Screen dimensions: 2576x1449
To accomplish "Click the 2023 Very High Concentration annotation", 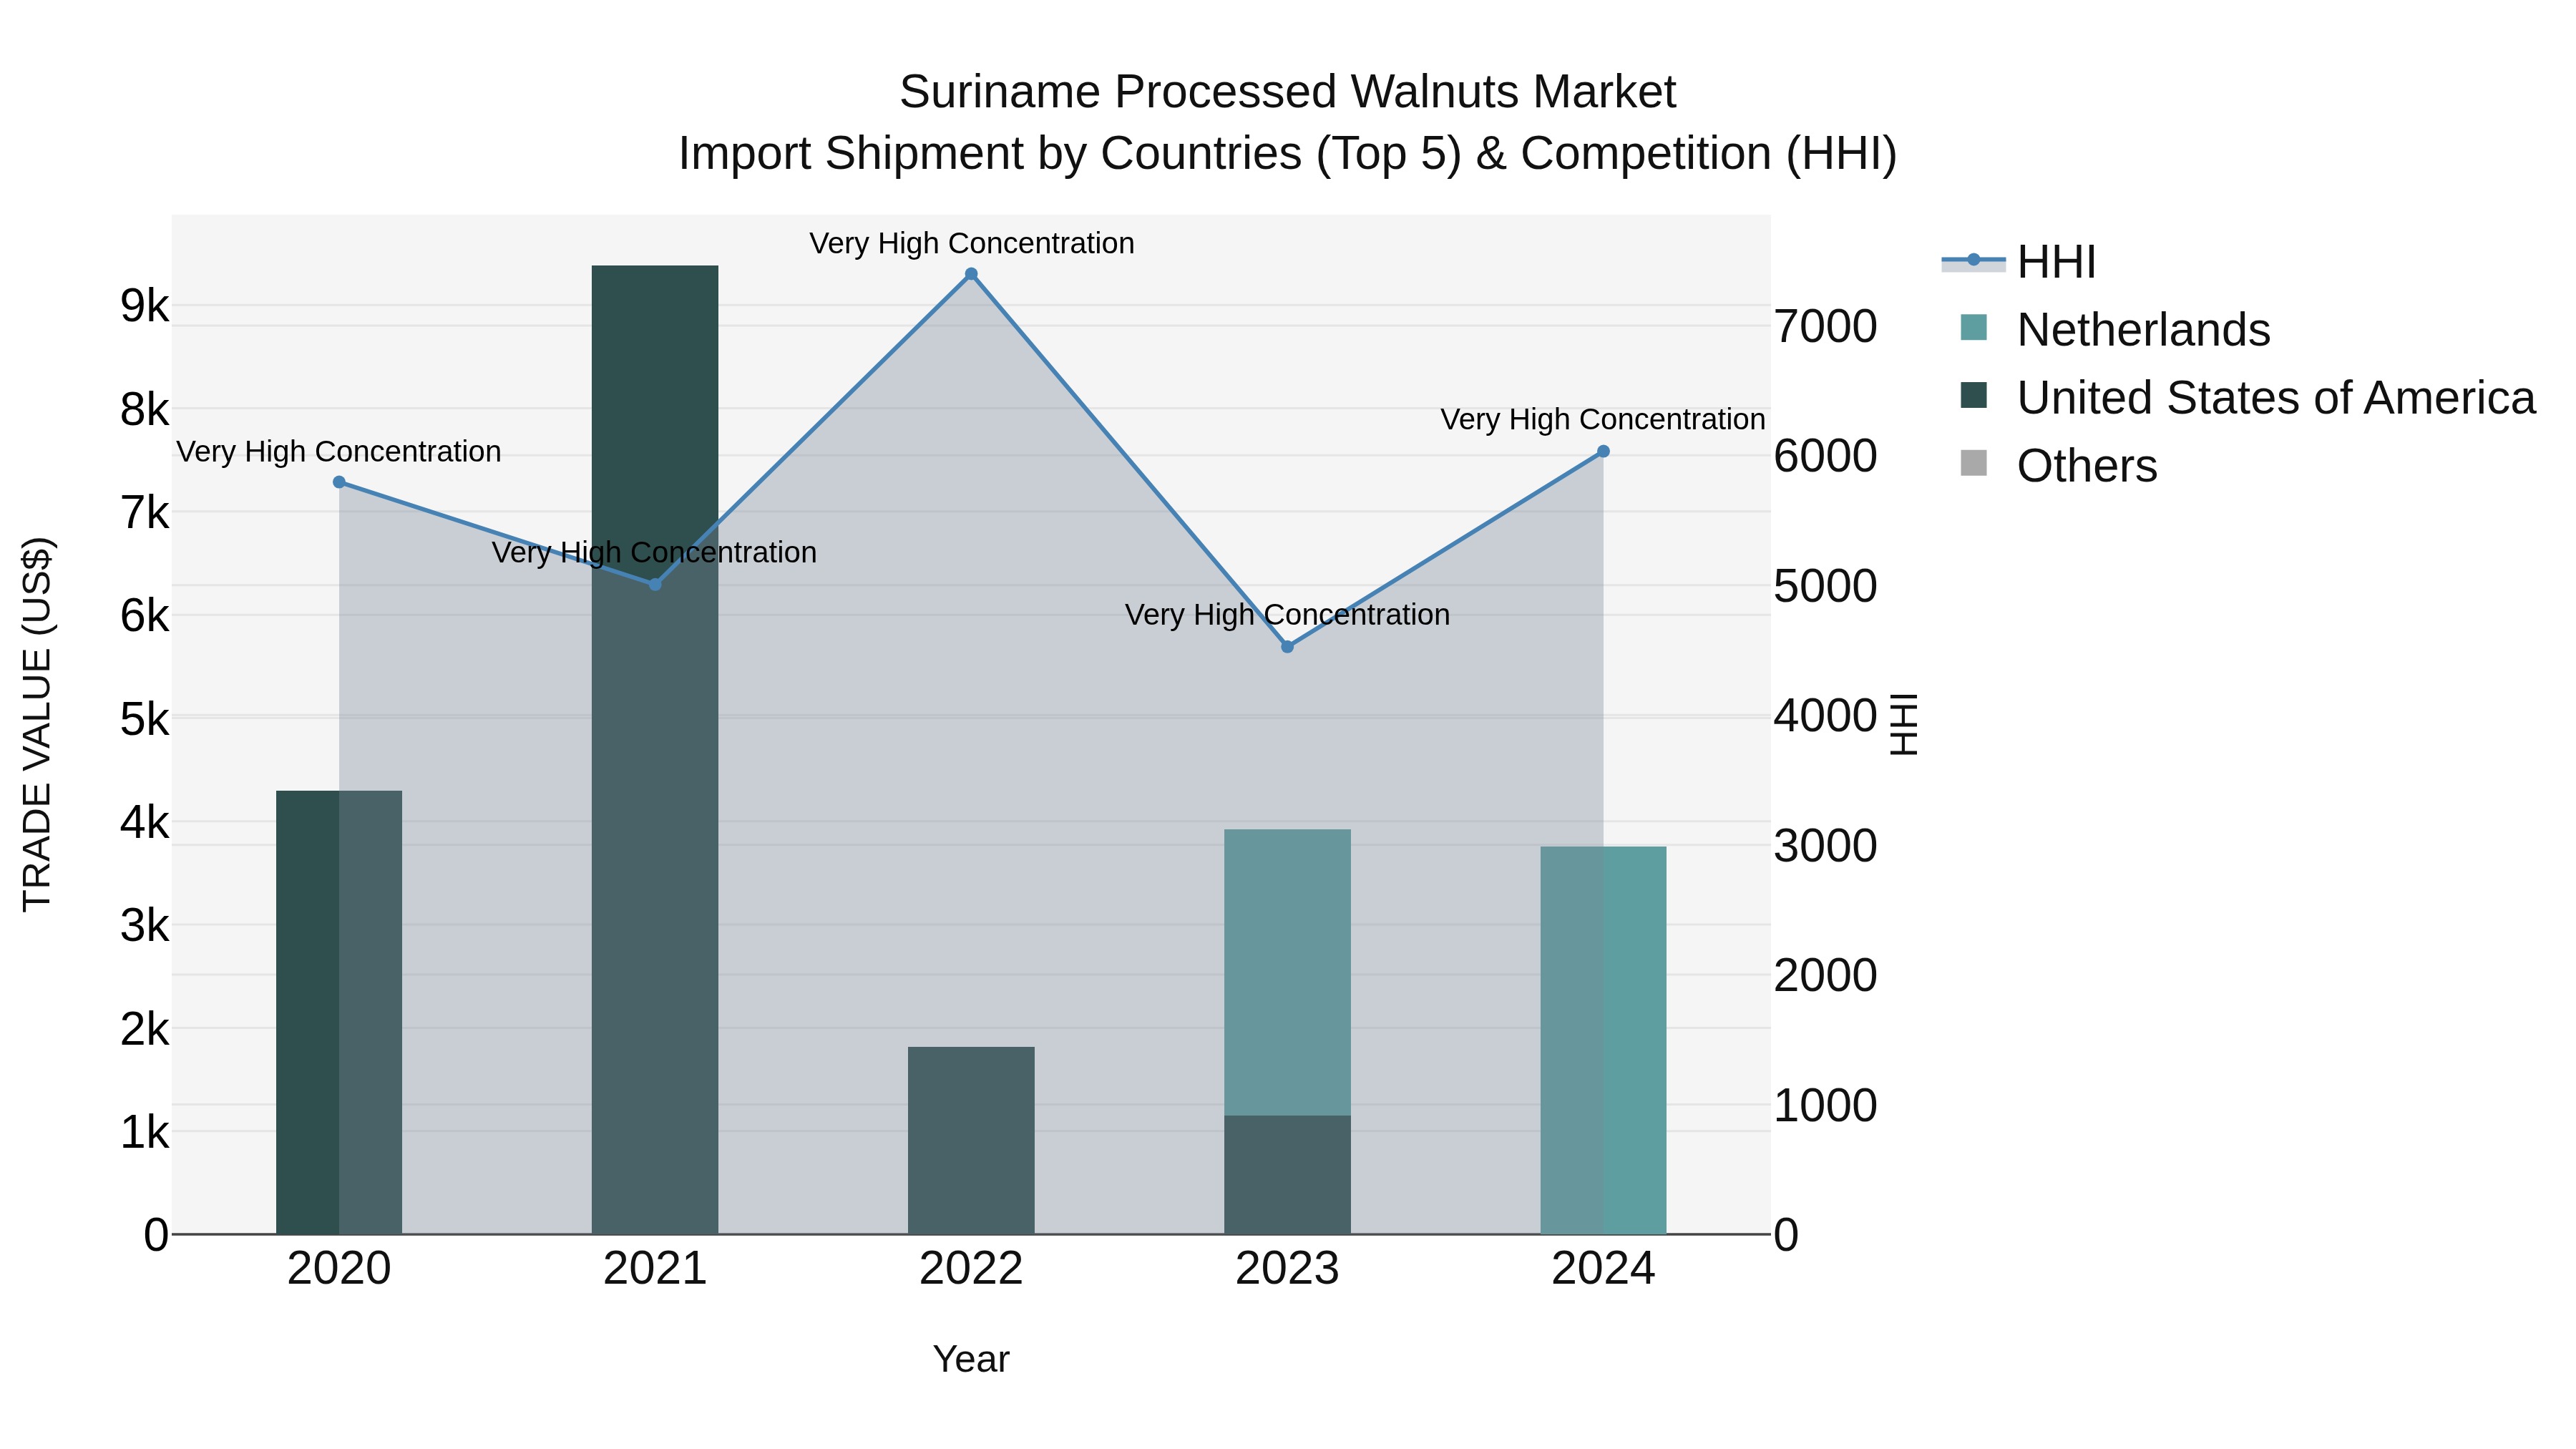I will (x=1288, y=615).
